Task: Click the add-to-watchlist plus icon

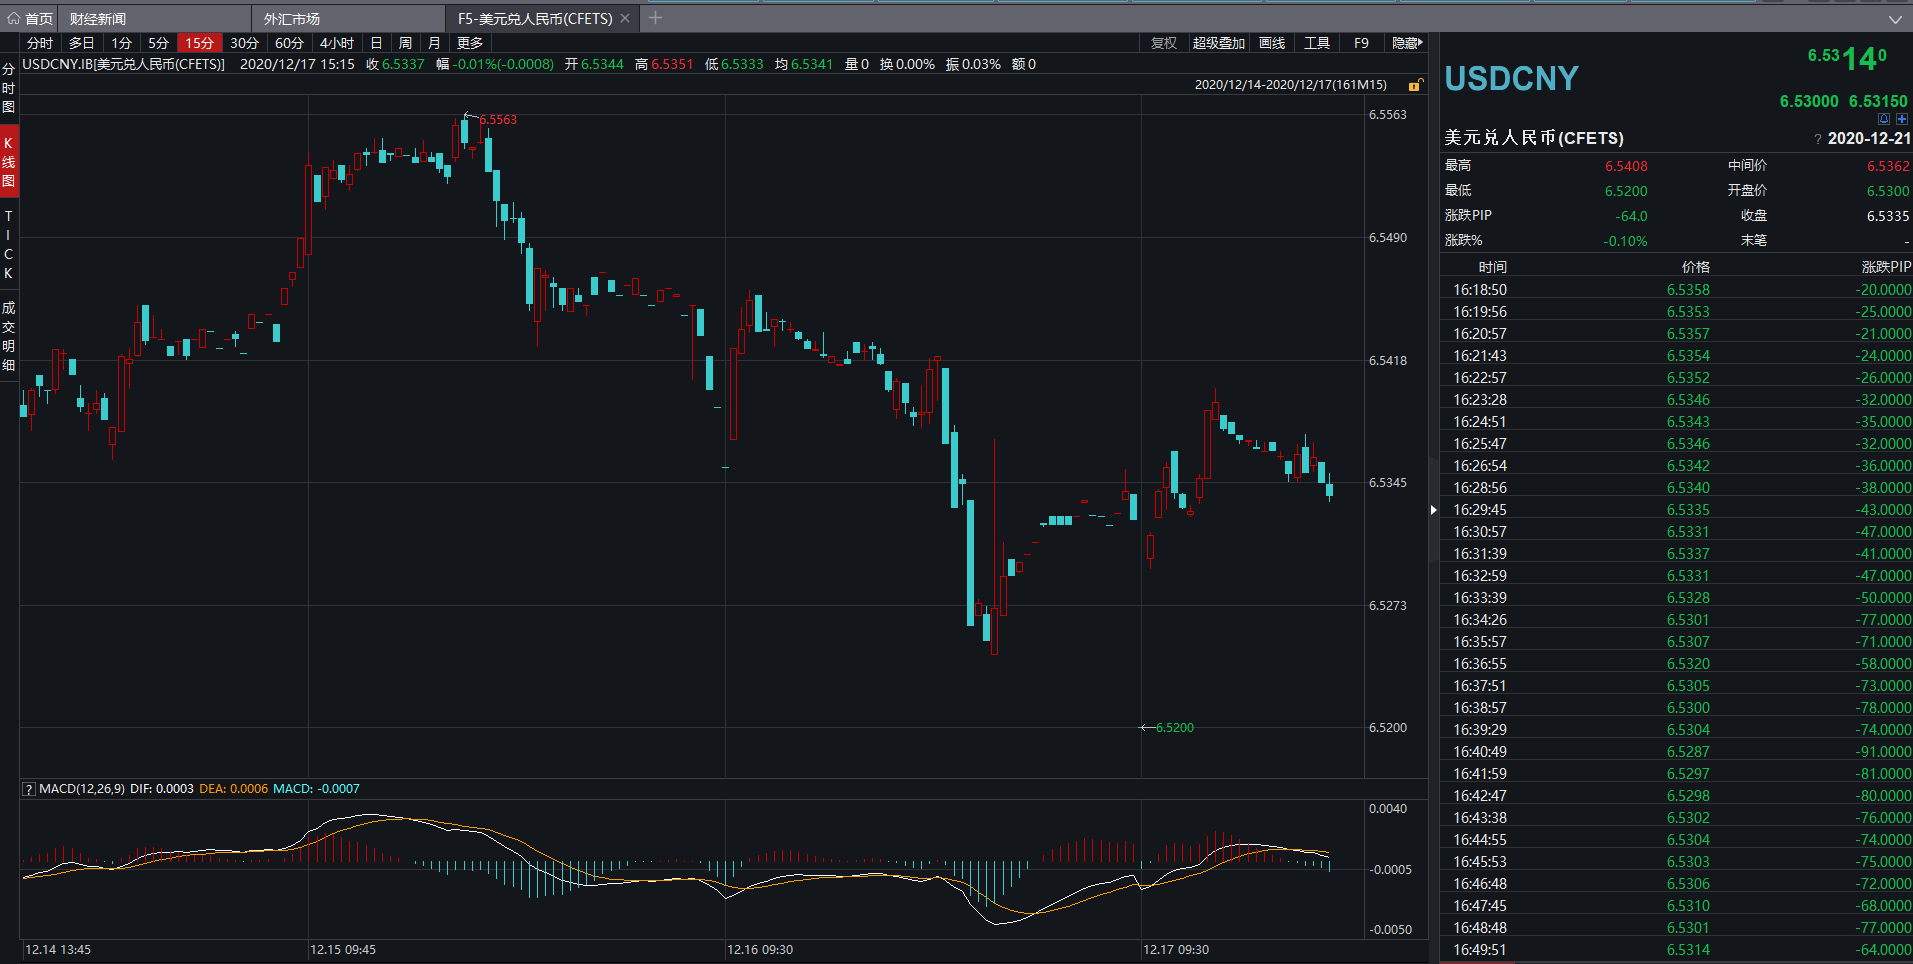Action: click(x=1902, y=119)
